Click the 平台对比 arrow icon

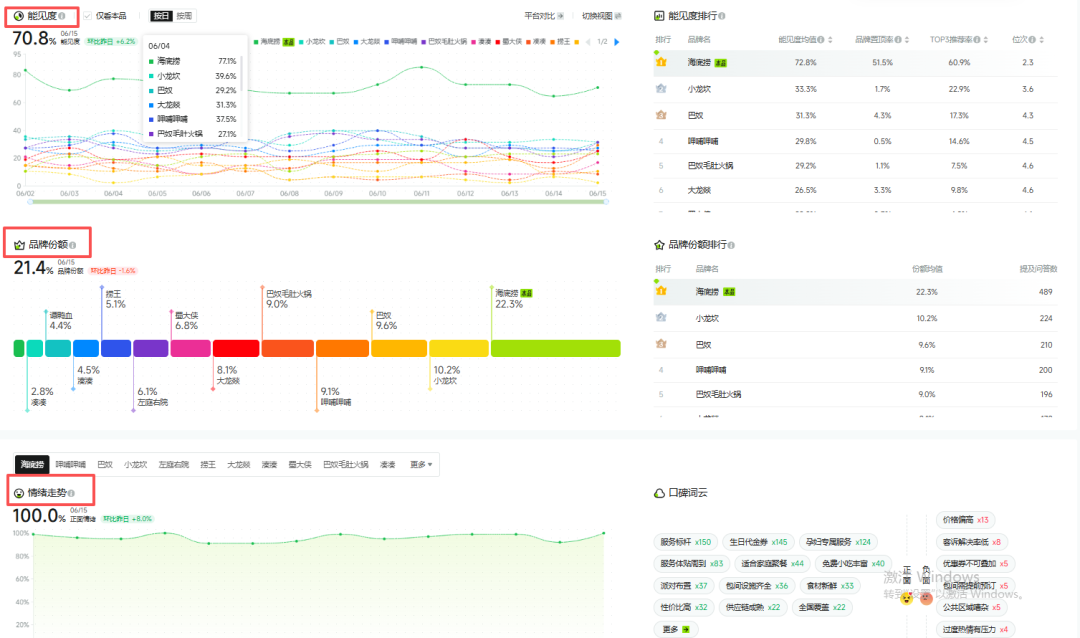tap(561, 16)
